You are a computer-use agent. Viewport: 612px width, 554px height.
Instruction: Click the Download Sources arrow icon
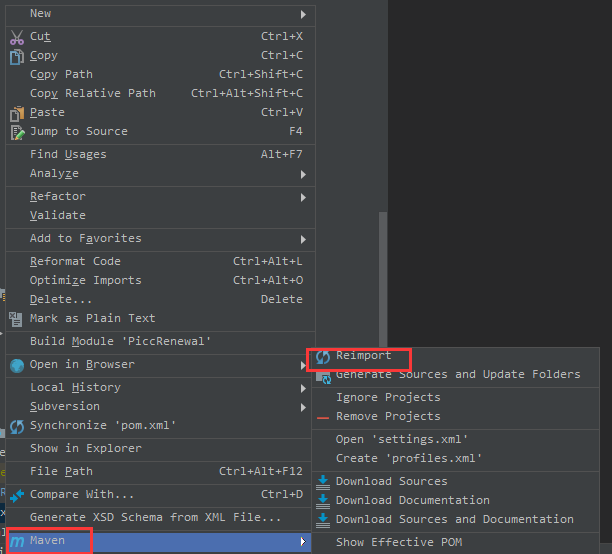tap(323, 482)
